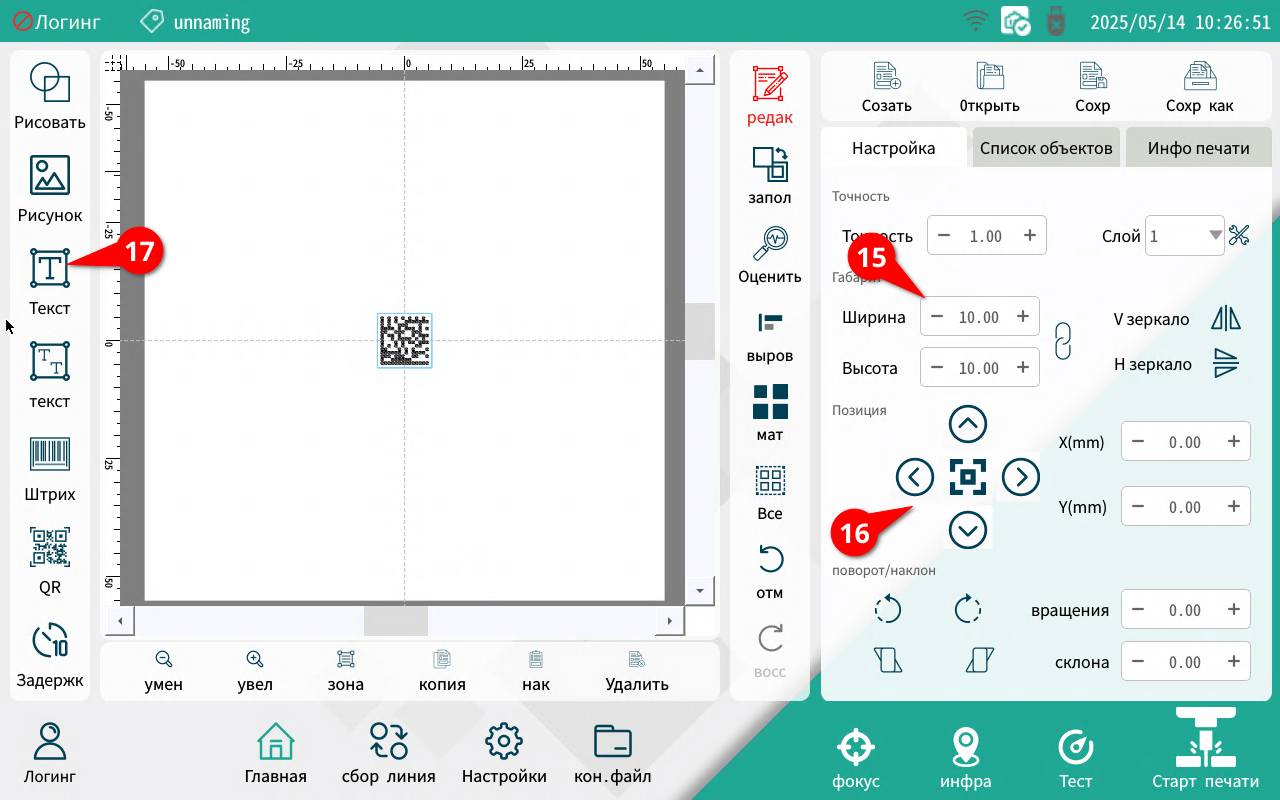Image resolution: width=1280 pixels, height=800 pixels.
Task: Open the Инфо печати tab
Action: (1198, 148)
